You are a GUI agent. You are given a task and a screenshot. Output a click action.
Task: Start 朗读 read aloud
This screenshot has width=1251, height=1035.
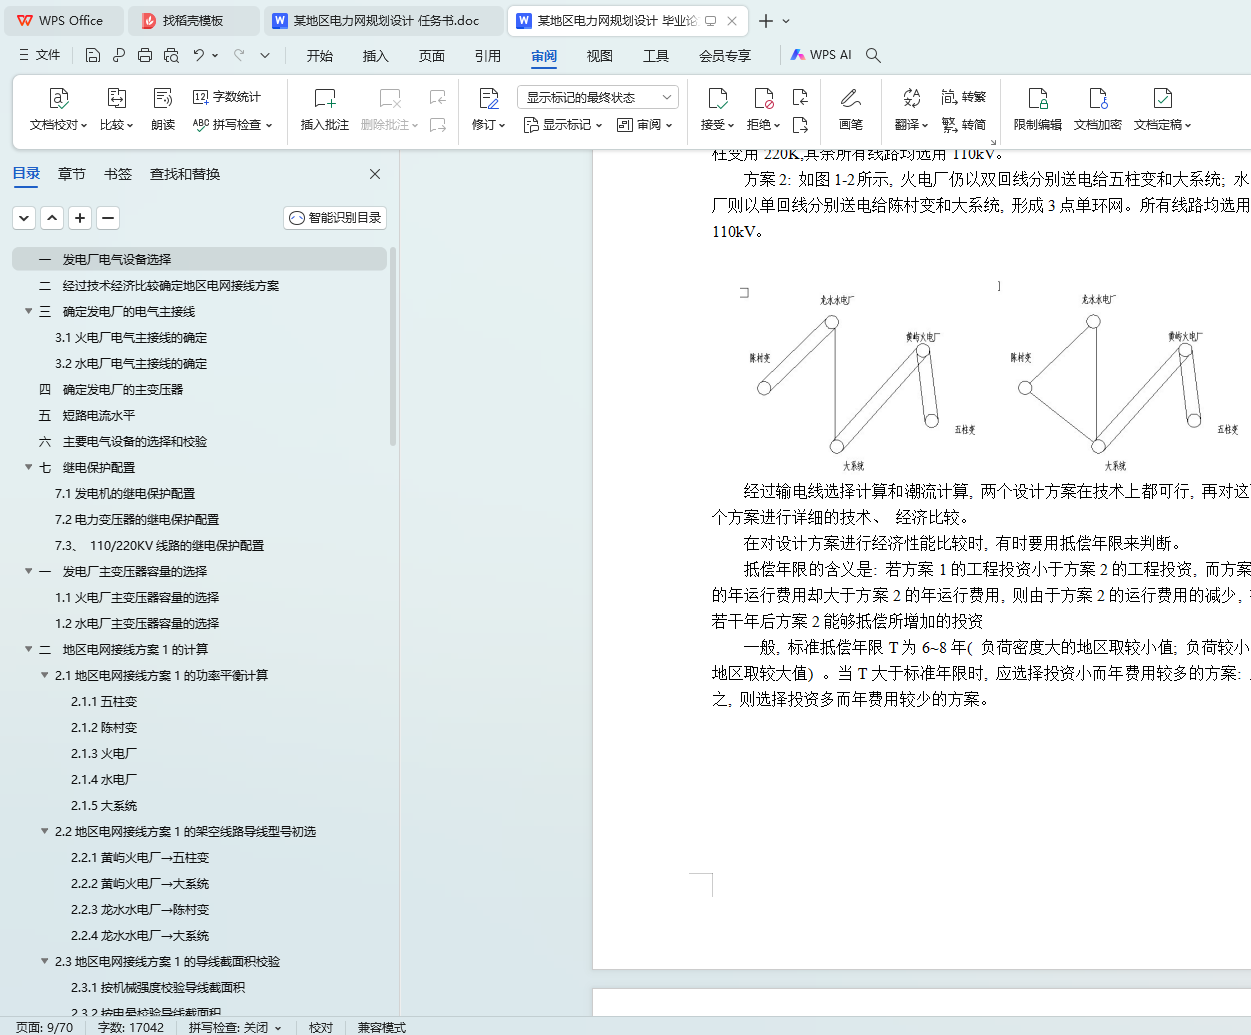coord(163,110)
